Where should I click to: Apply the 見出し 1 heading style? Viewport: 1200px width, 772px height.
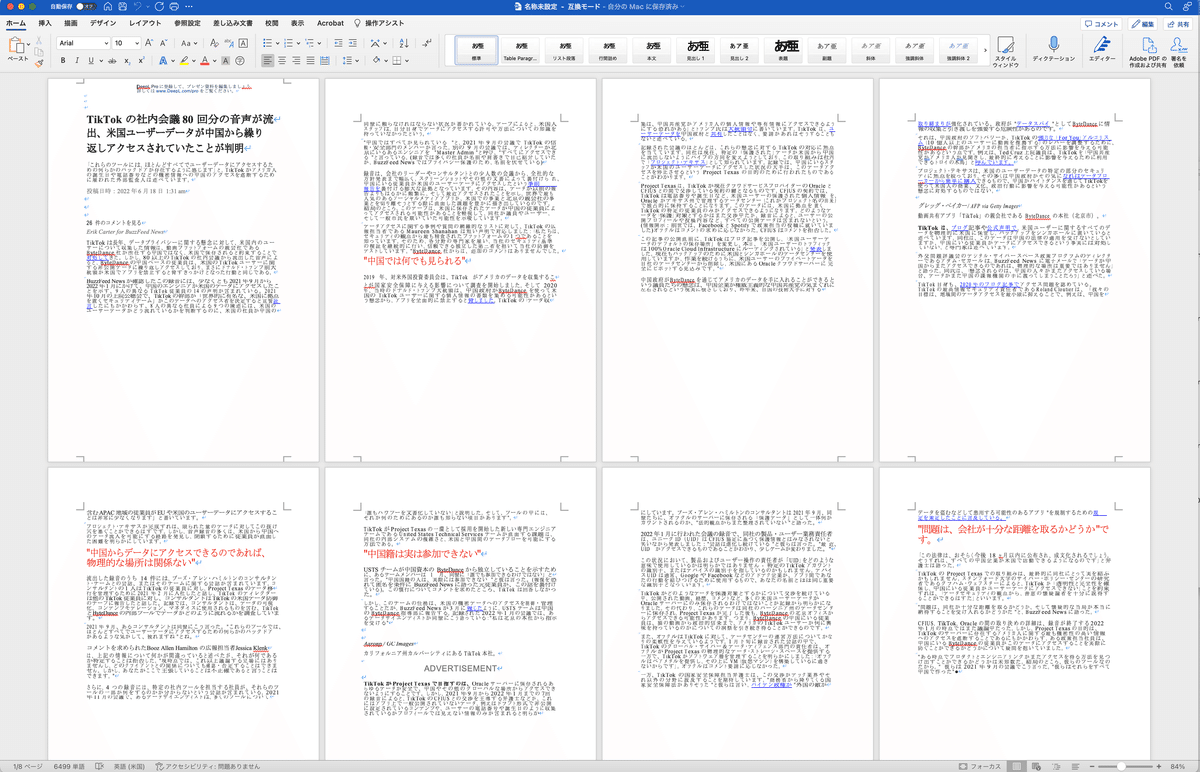tap(696, 51)
